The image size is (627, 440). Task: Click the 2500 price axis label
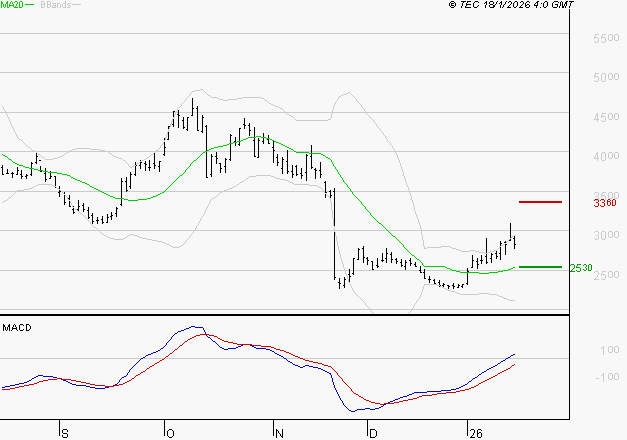tap(606, 275)
